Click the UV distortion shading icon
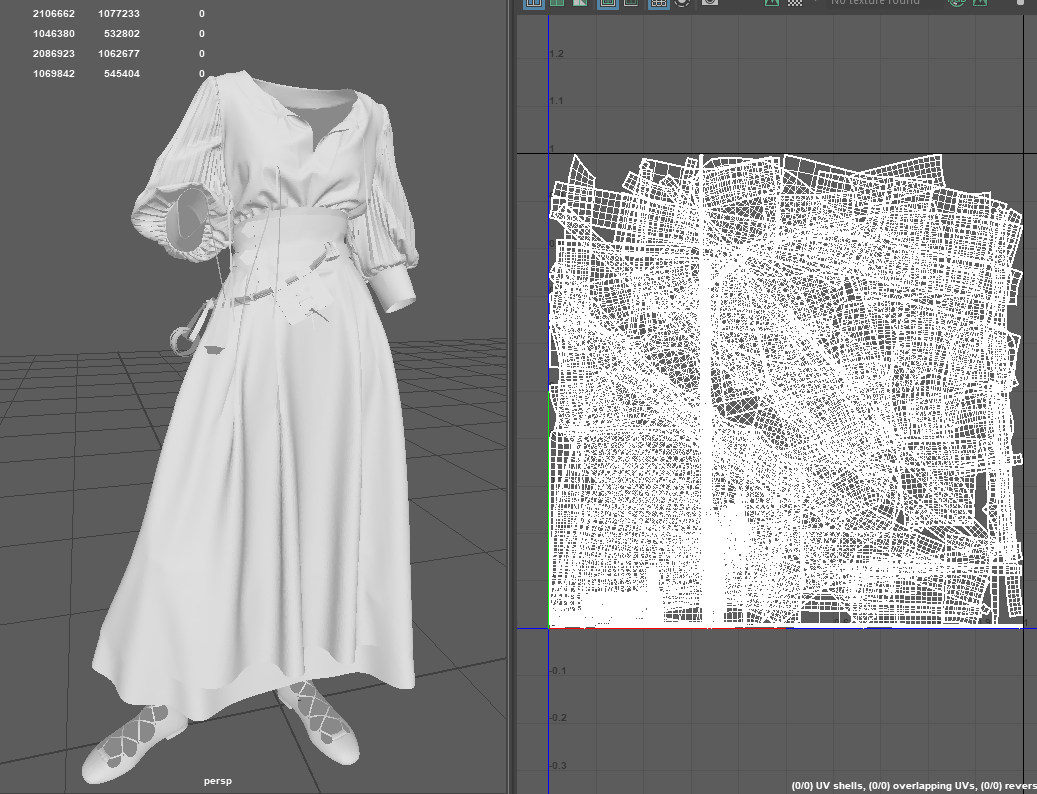Image resolution: width=1037 pixels, height=794 pixels. (579, 3)
